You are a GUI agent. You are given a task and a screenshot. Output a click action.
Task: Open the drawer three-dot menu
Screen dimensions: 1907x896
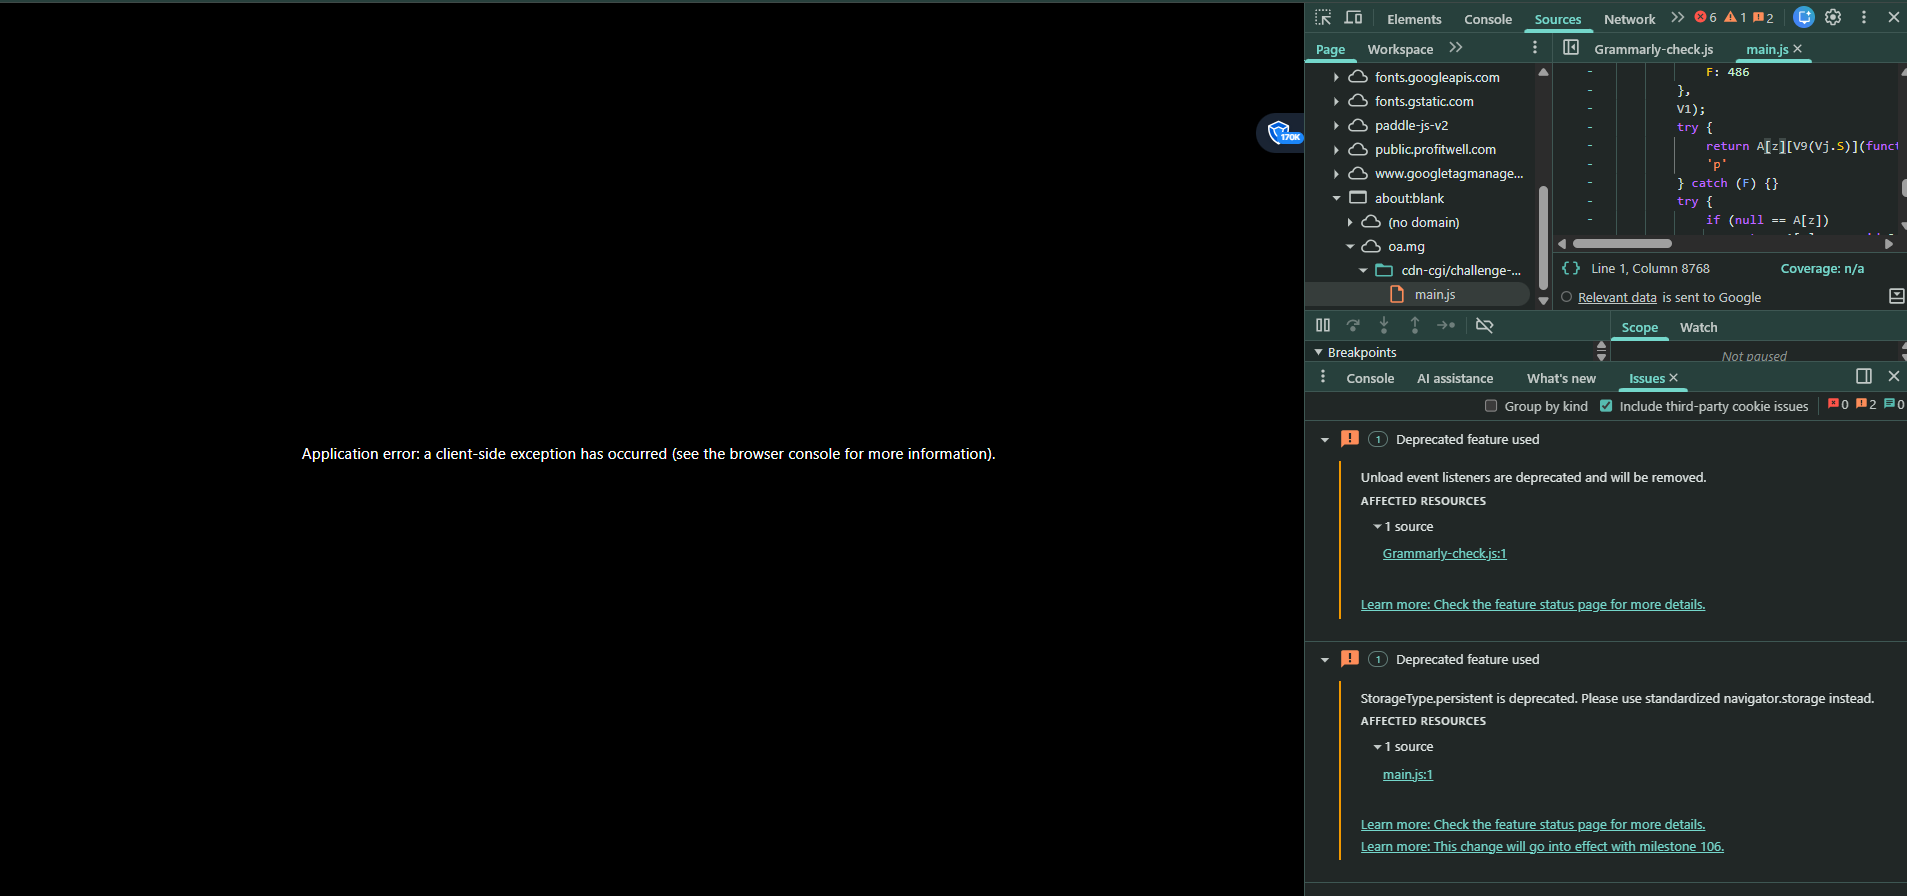coord(1323,377)
